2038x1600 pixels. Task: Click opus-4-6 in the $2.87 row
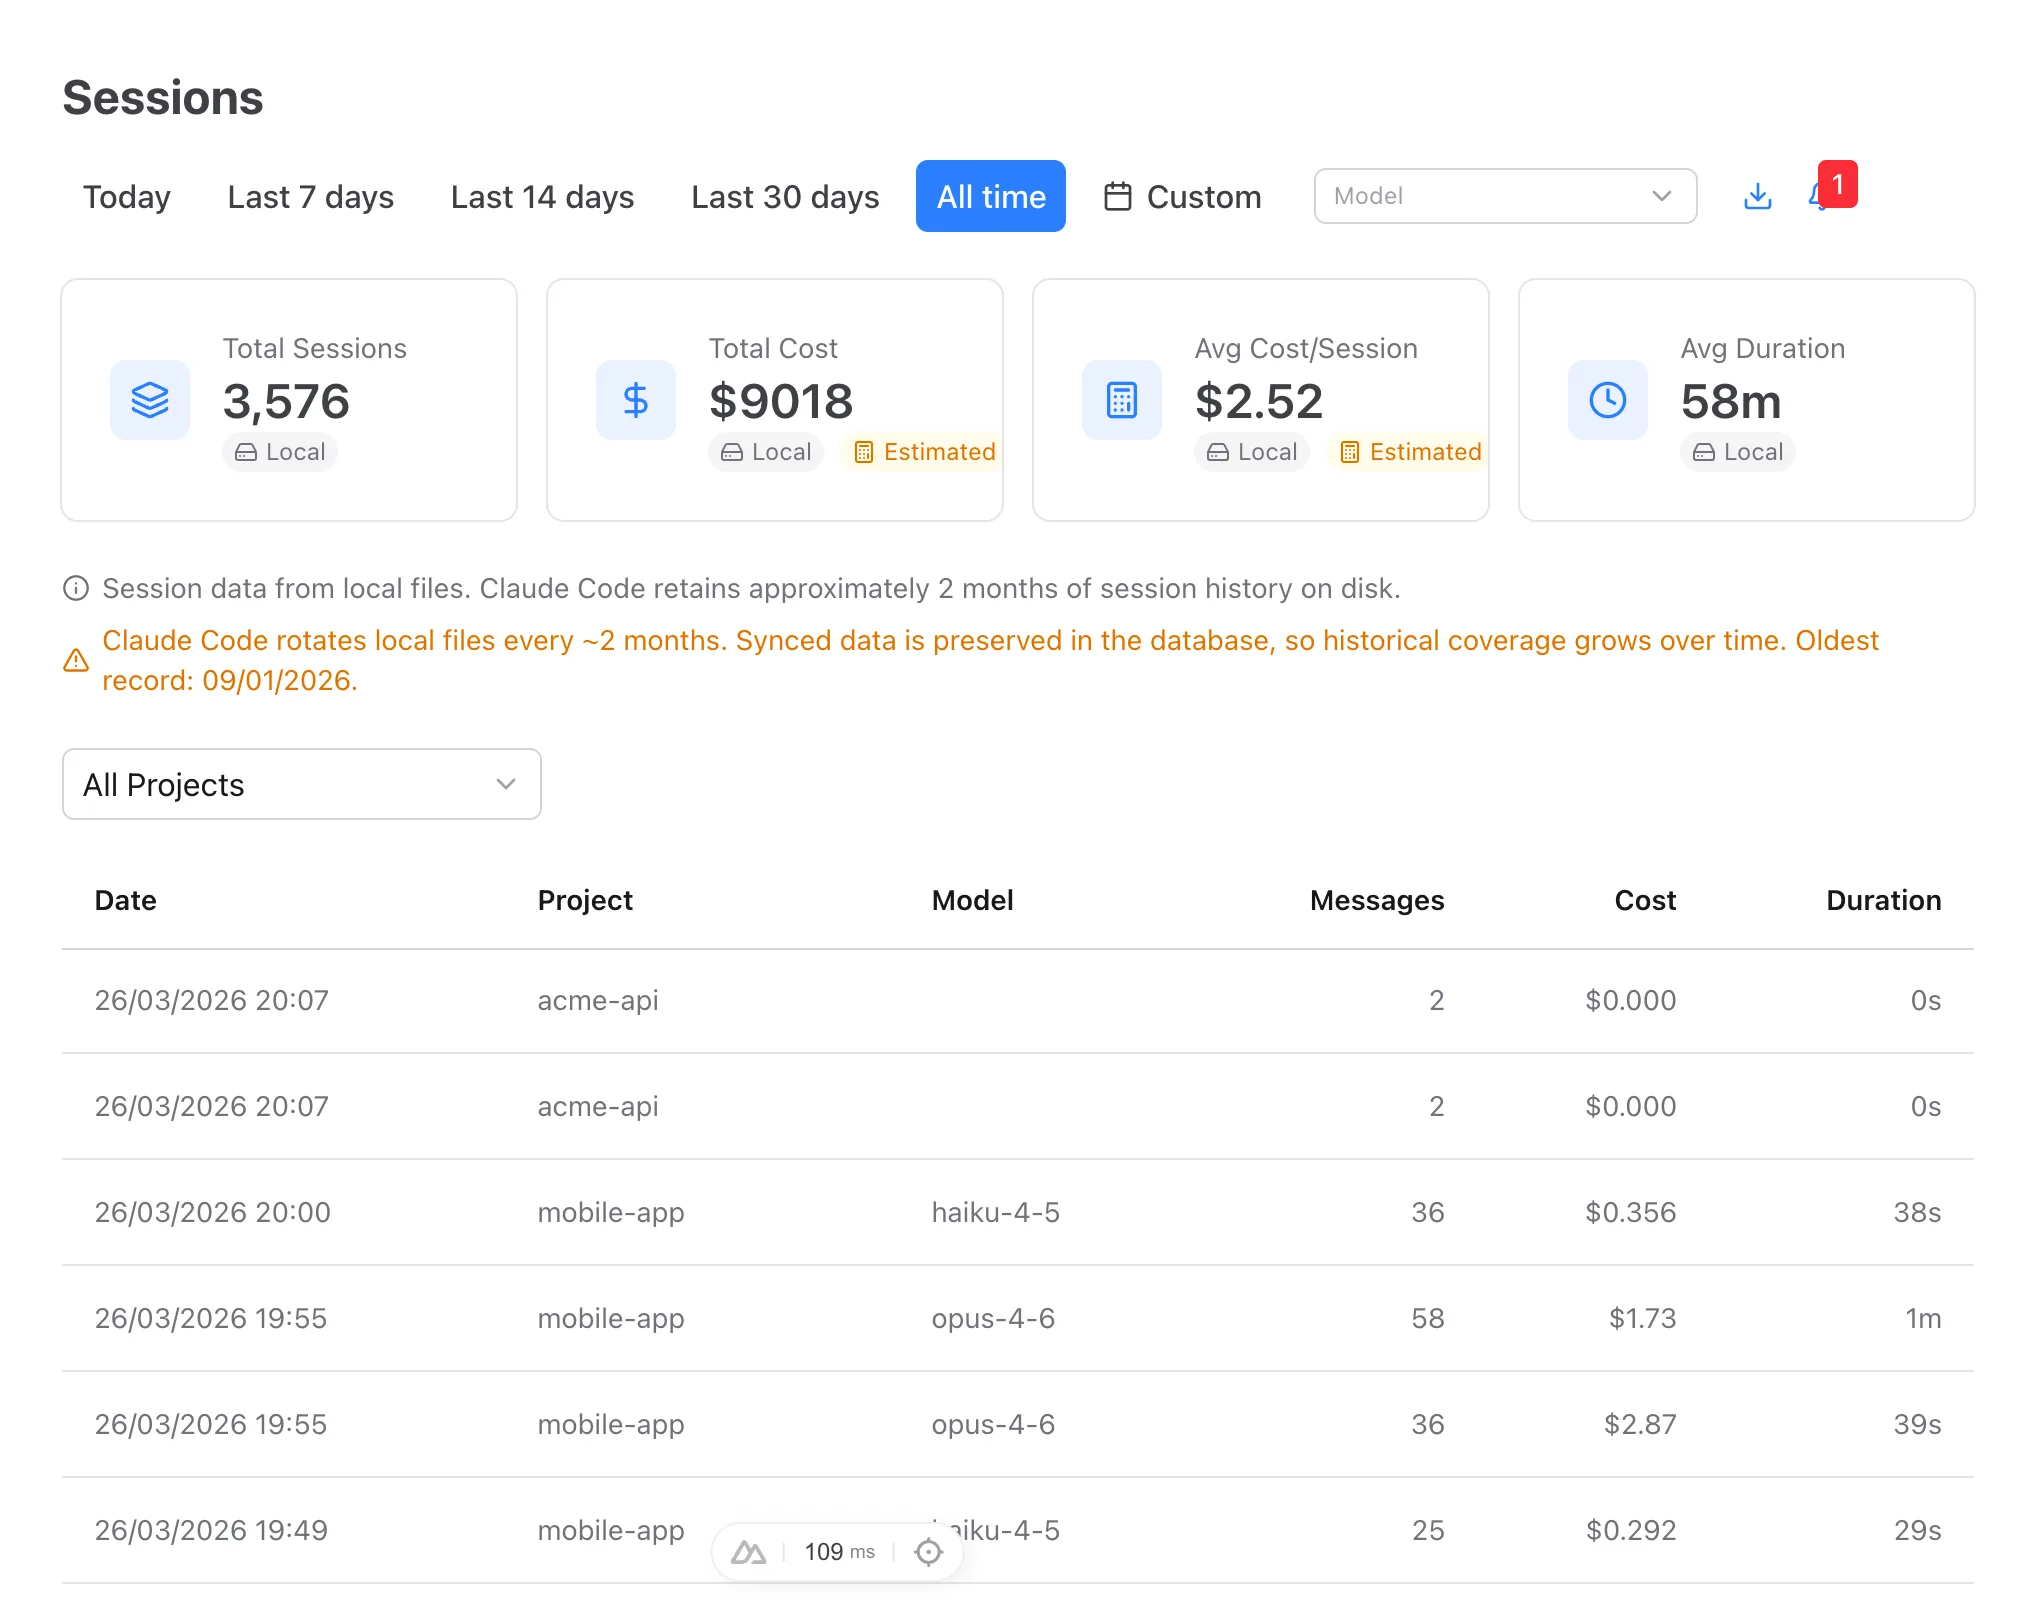coord(993,1424)
